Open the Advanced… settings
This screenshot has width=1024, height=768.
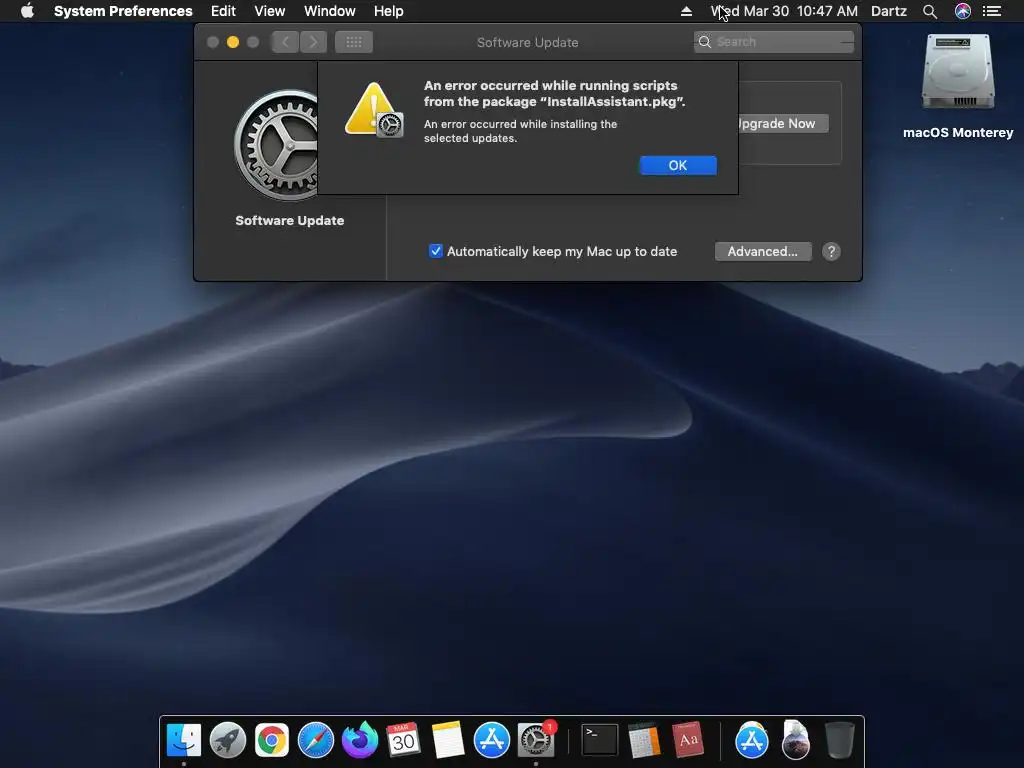[x=763, y=251]
